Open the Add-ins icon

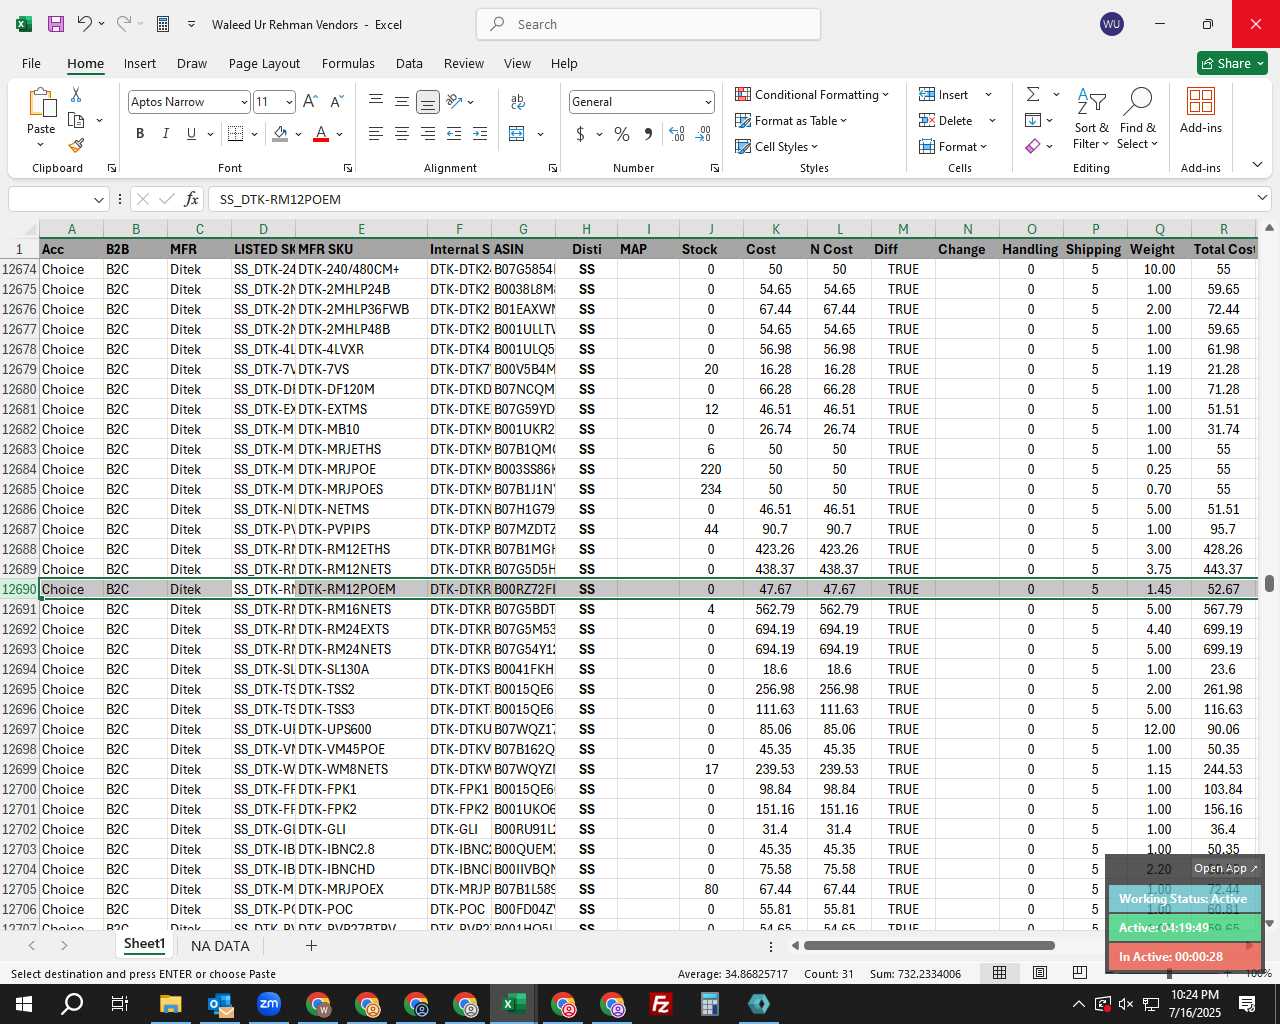click(x=1201, y=110)
